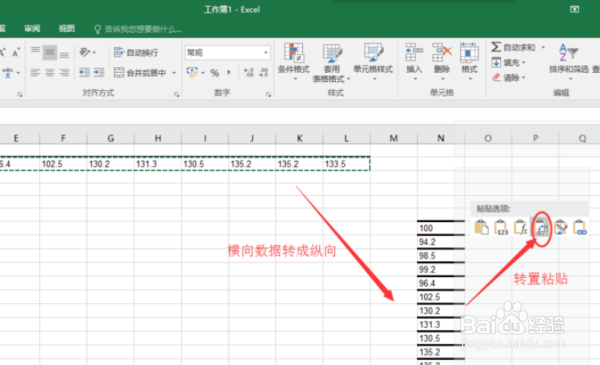Open Format as Table (套用表格格式)

[331, 63]
